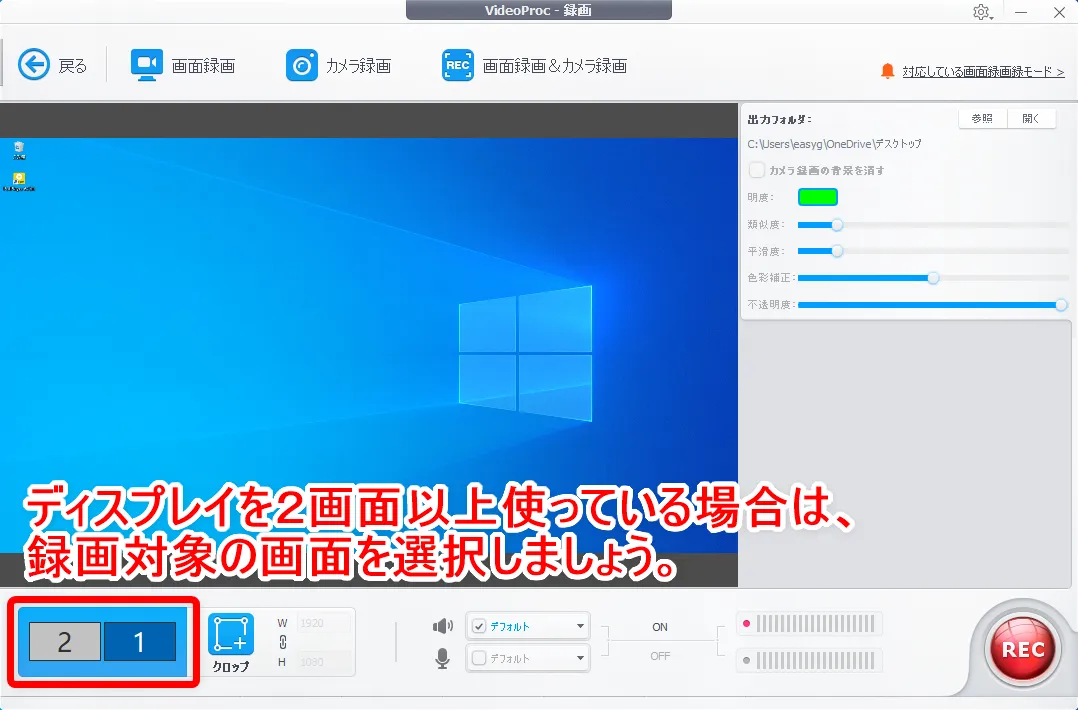This screenshot has height=710, width=1078.
Task: Switch to 画面録画＆カメラ録画 mode tab
Action: click(554, 66)
